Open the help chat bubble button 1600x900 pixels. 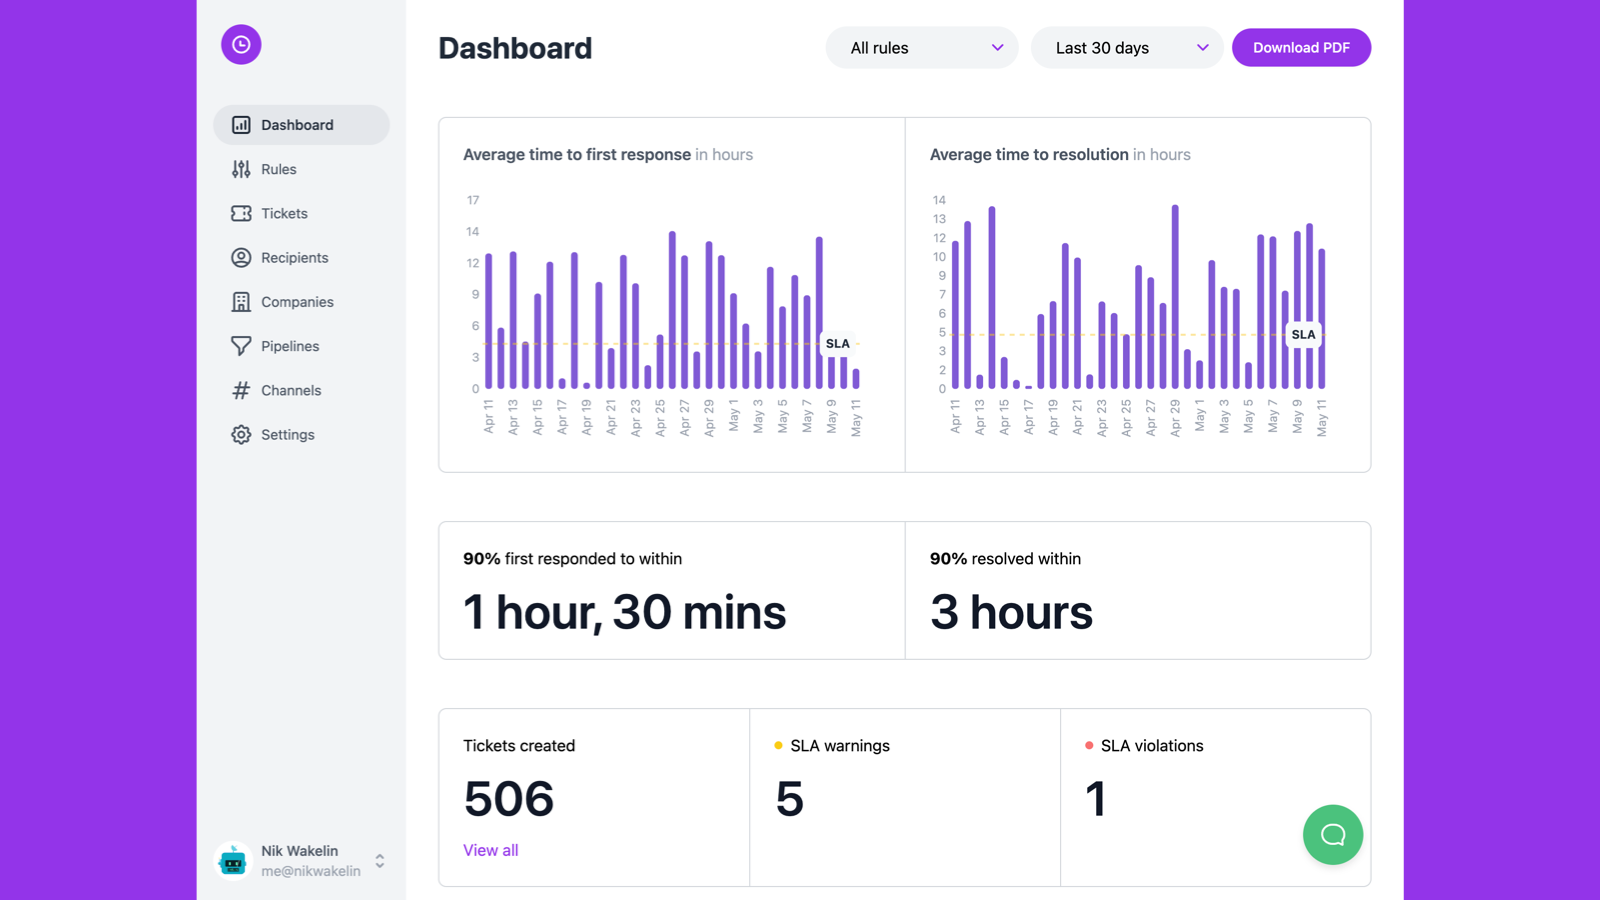tap(1332, 835)
